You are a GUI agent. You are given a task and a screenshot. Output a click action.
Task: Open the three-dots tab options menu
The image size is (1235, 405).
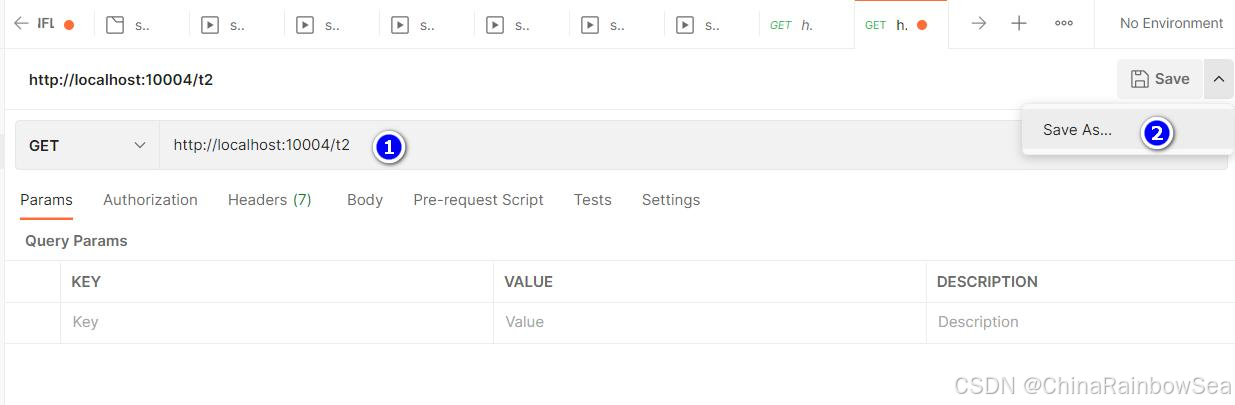point(1064,23)
